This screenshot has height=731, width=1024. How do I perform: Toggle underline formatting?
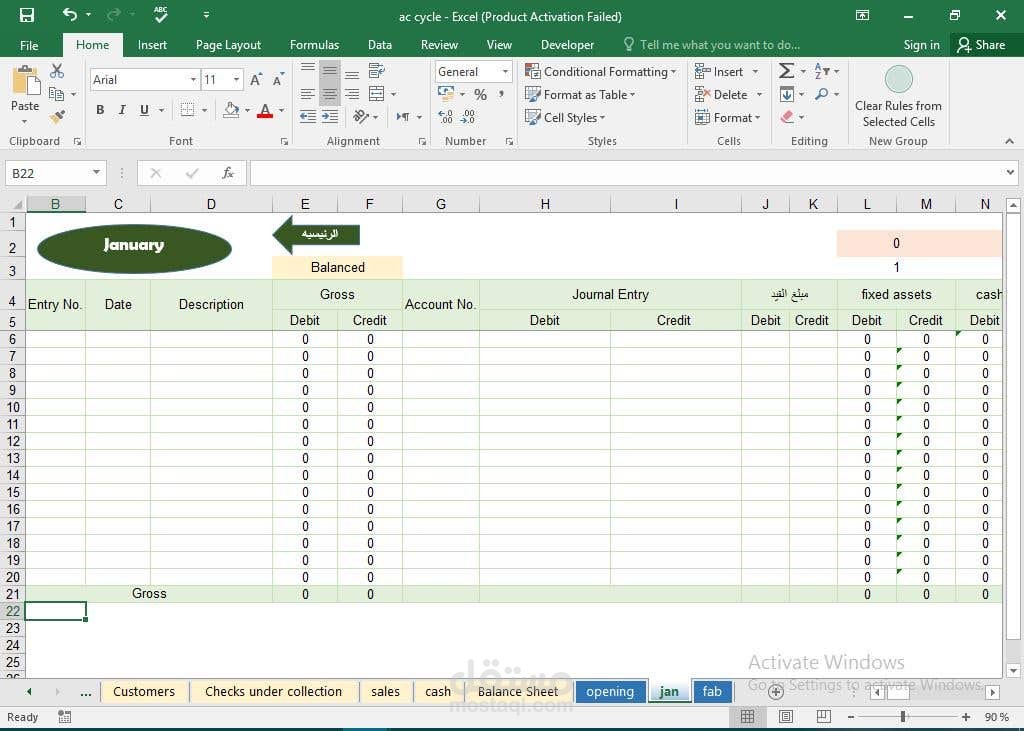pyautogui.click(x=144, y=110)
